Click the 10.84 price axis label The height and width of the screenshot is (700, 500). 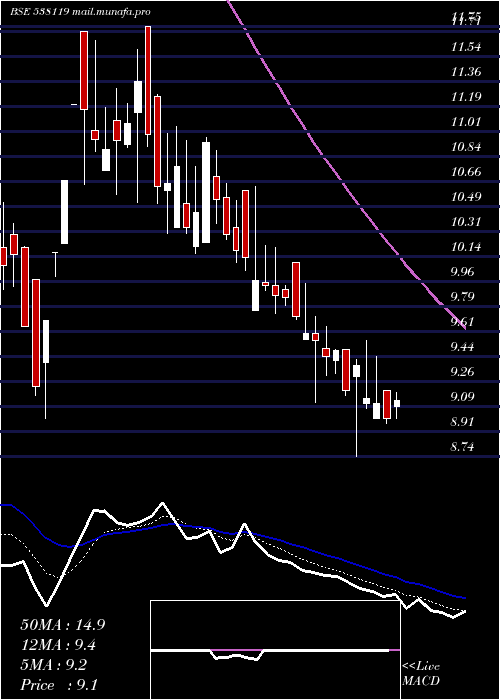coord(466,146)
